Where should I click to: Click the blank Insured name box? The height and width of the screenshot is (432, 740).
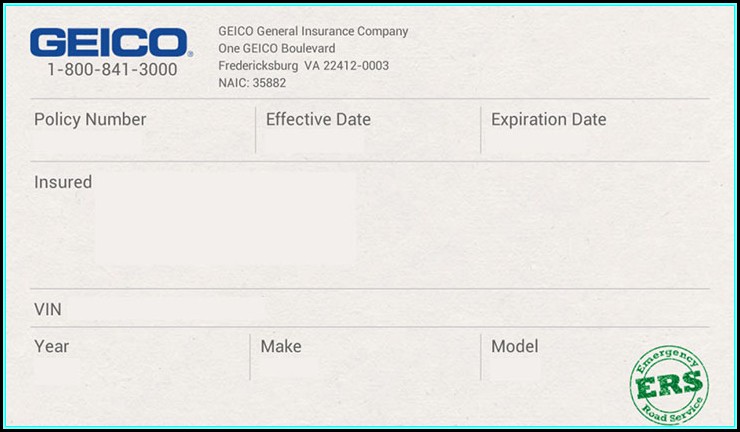[x=225, y=220]
